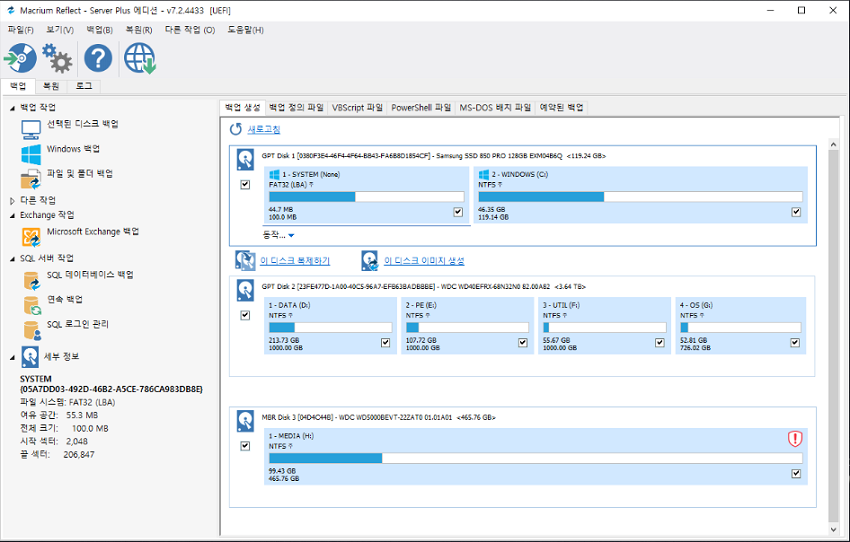Open the 다른 작업 (O) menu
850x542 pixels.
point(190,30)
